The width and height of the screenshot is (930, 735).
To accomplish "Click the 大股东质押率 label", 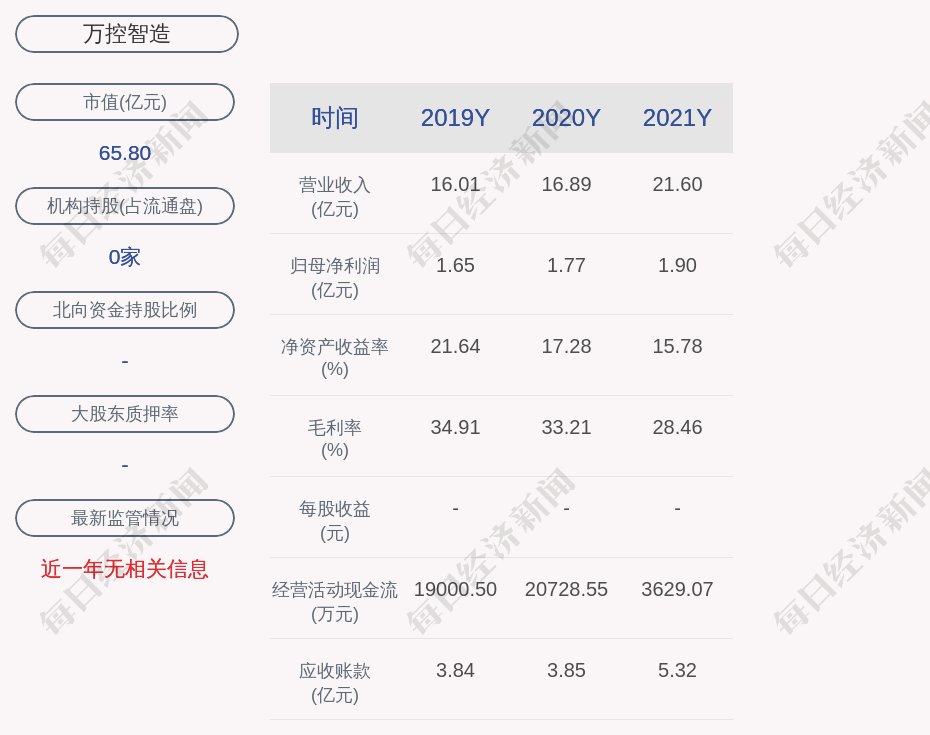I will pos(125,414).
